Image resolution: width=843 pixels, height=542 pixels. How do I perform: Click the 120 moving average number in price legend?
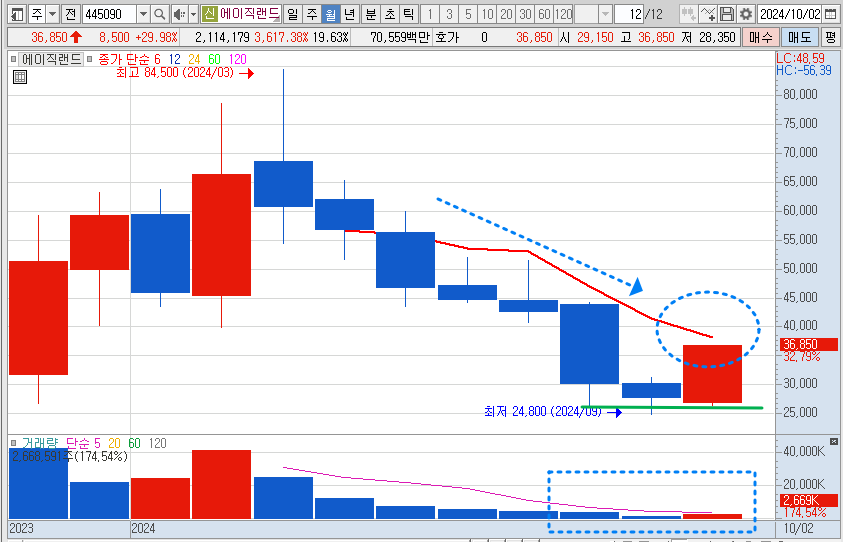pyautogui.click(x=237, y=59)
